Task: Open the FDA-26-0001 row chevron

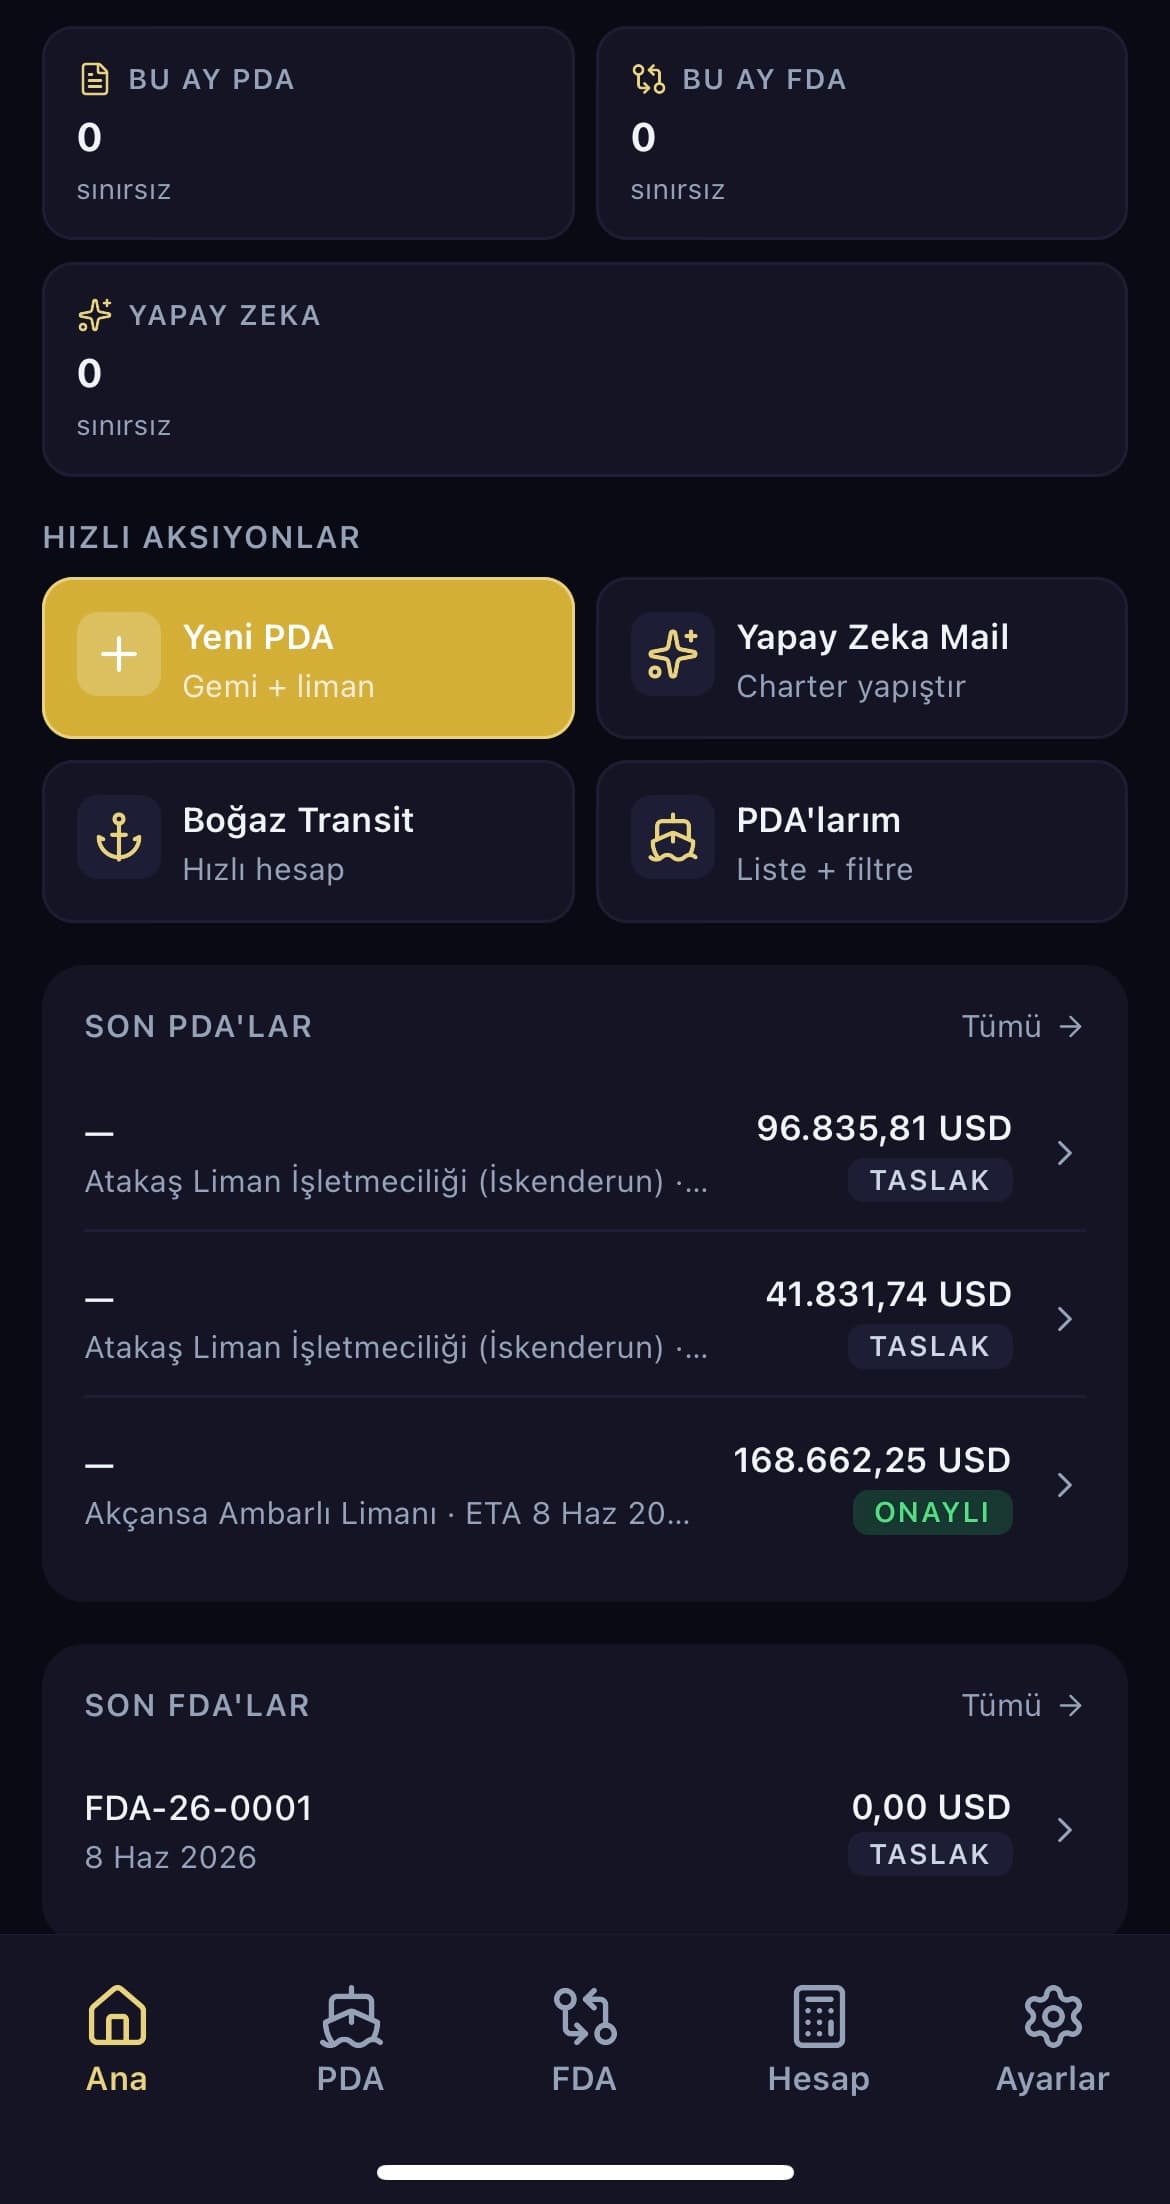Action: 1064,1830
